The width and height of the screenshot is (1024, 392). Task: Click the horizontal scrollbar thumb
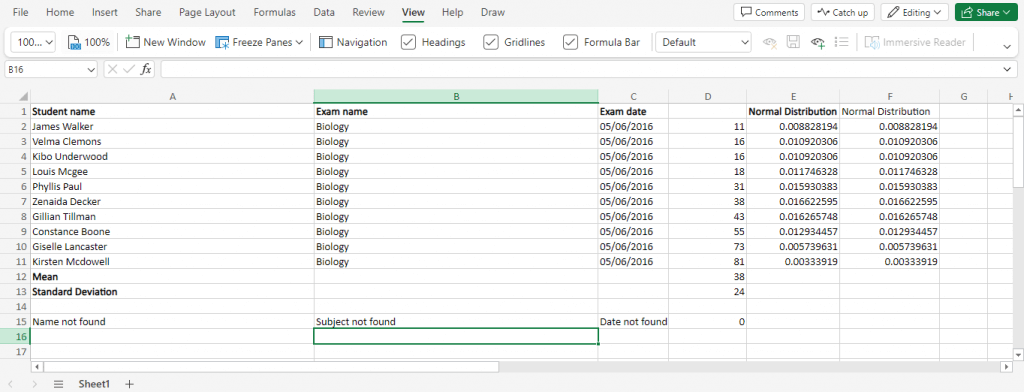(270, 367)
